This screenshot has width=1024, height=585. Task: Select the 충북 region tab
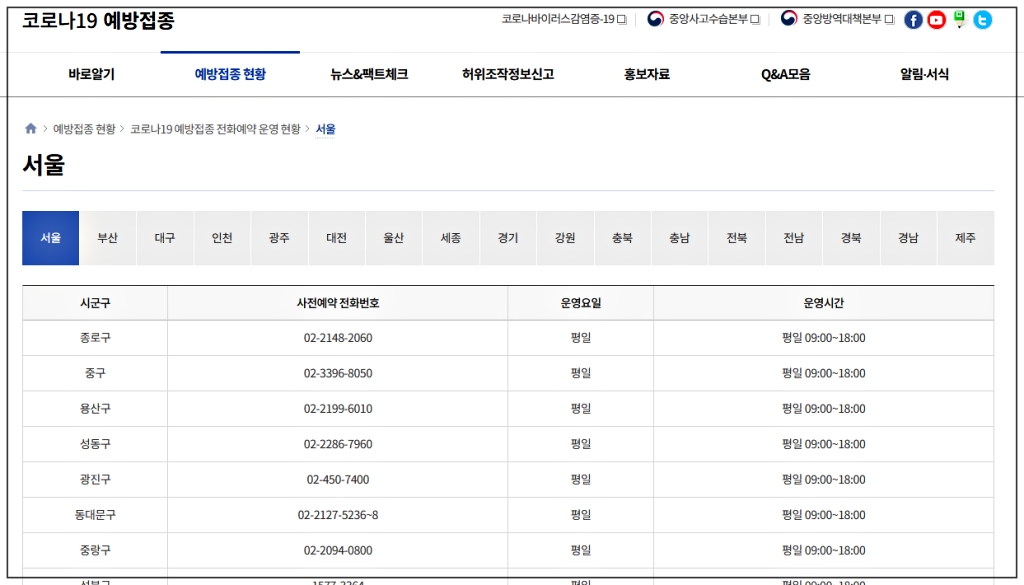[x=622, y=238]
